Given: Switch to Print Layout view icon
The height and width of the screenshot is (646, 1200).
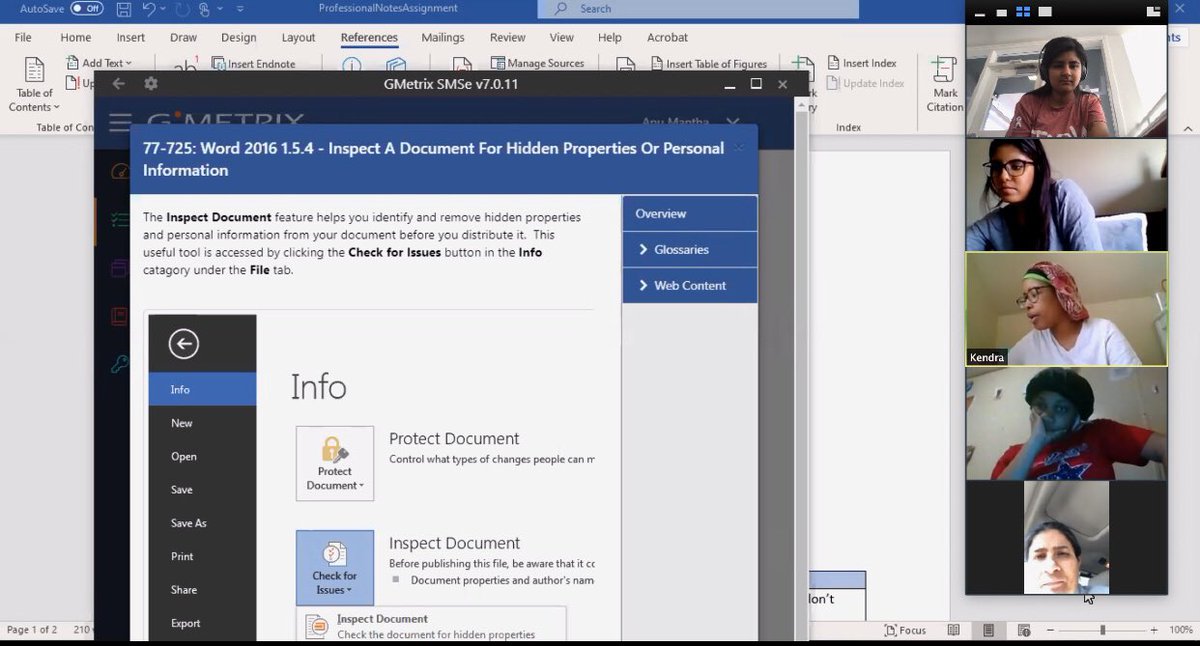Looking at the screenshot, I should pyautogui.click(x=988, y=630).
